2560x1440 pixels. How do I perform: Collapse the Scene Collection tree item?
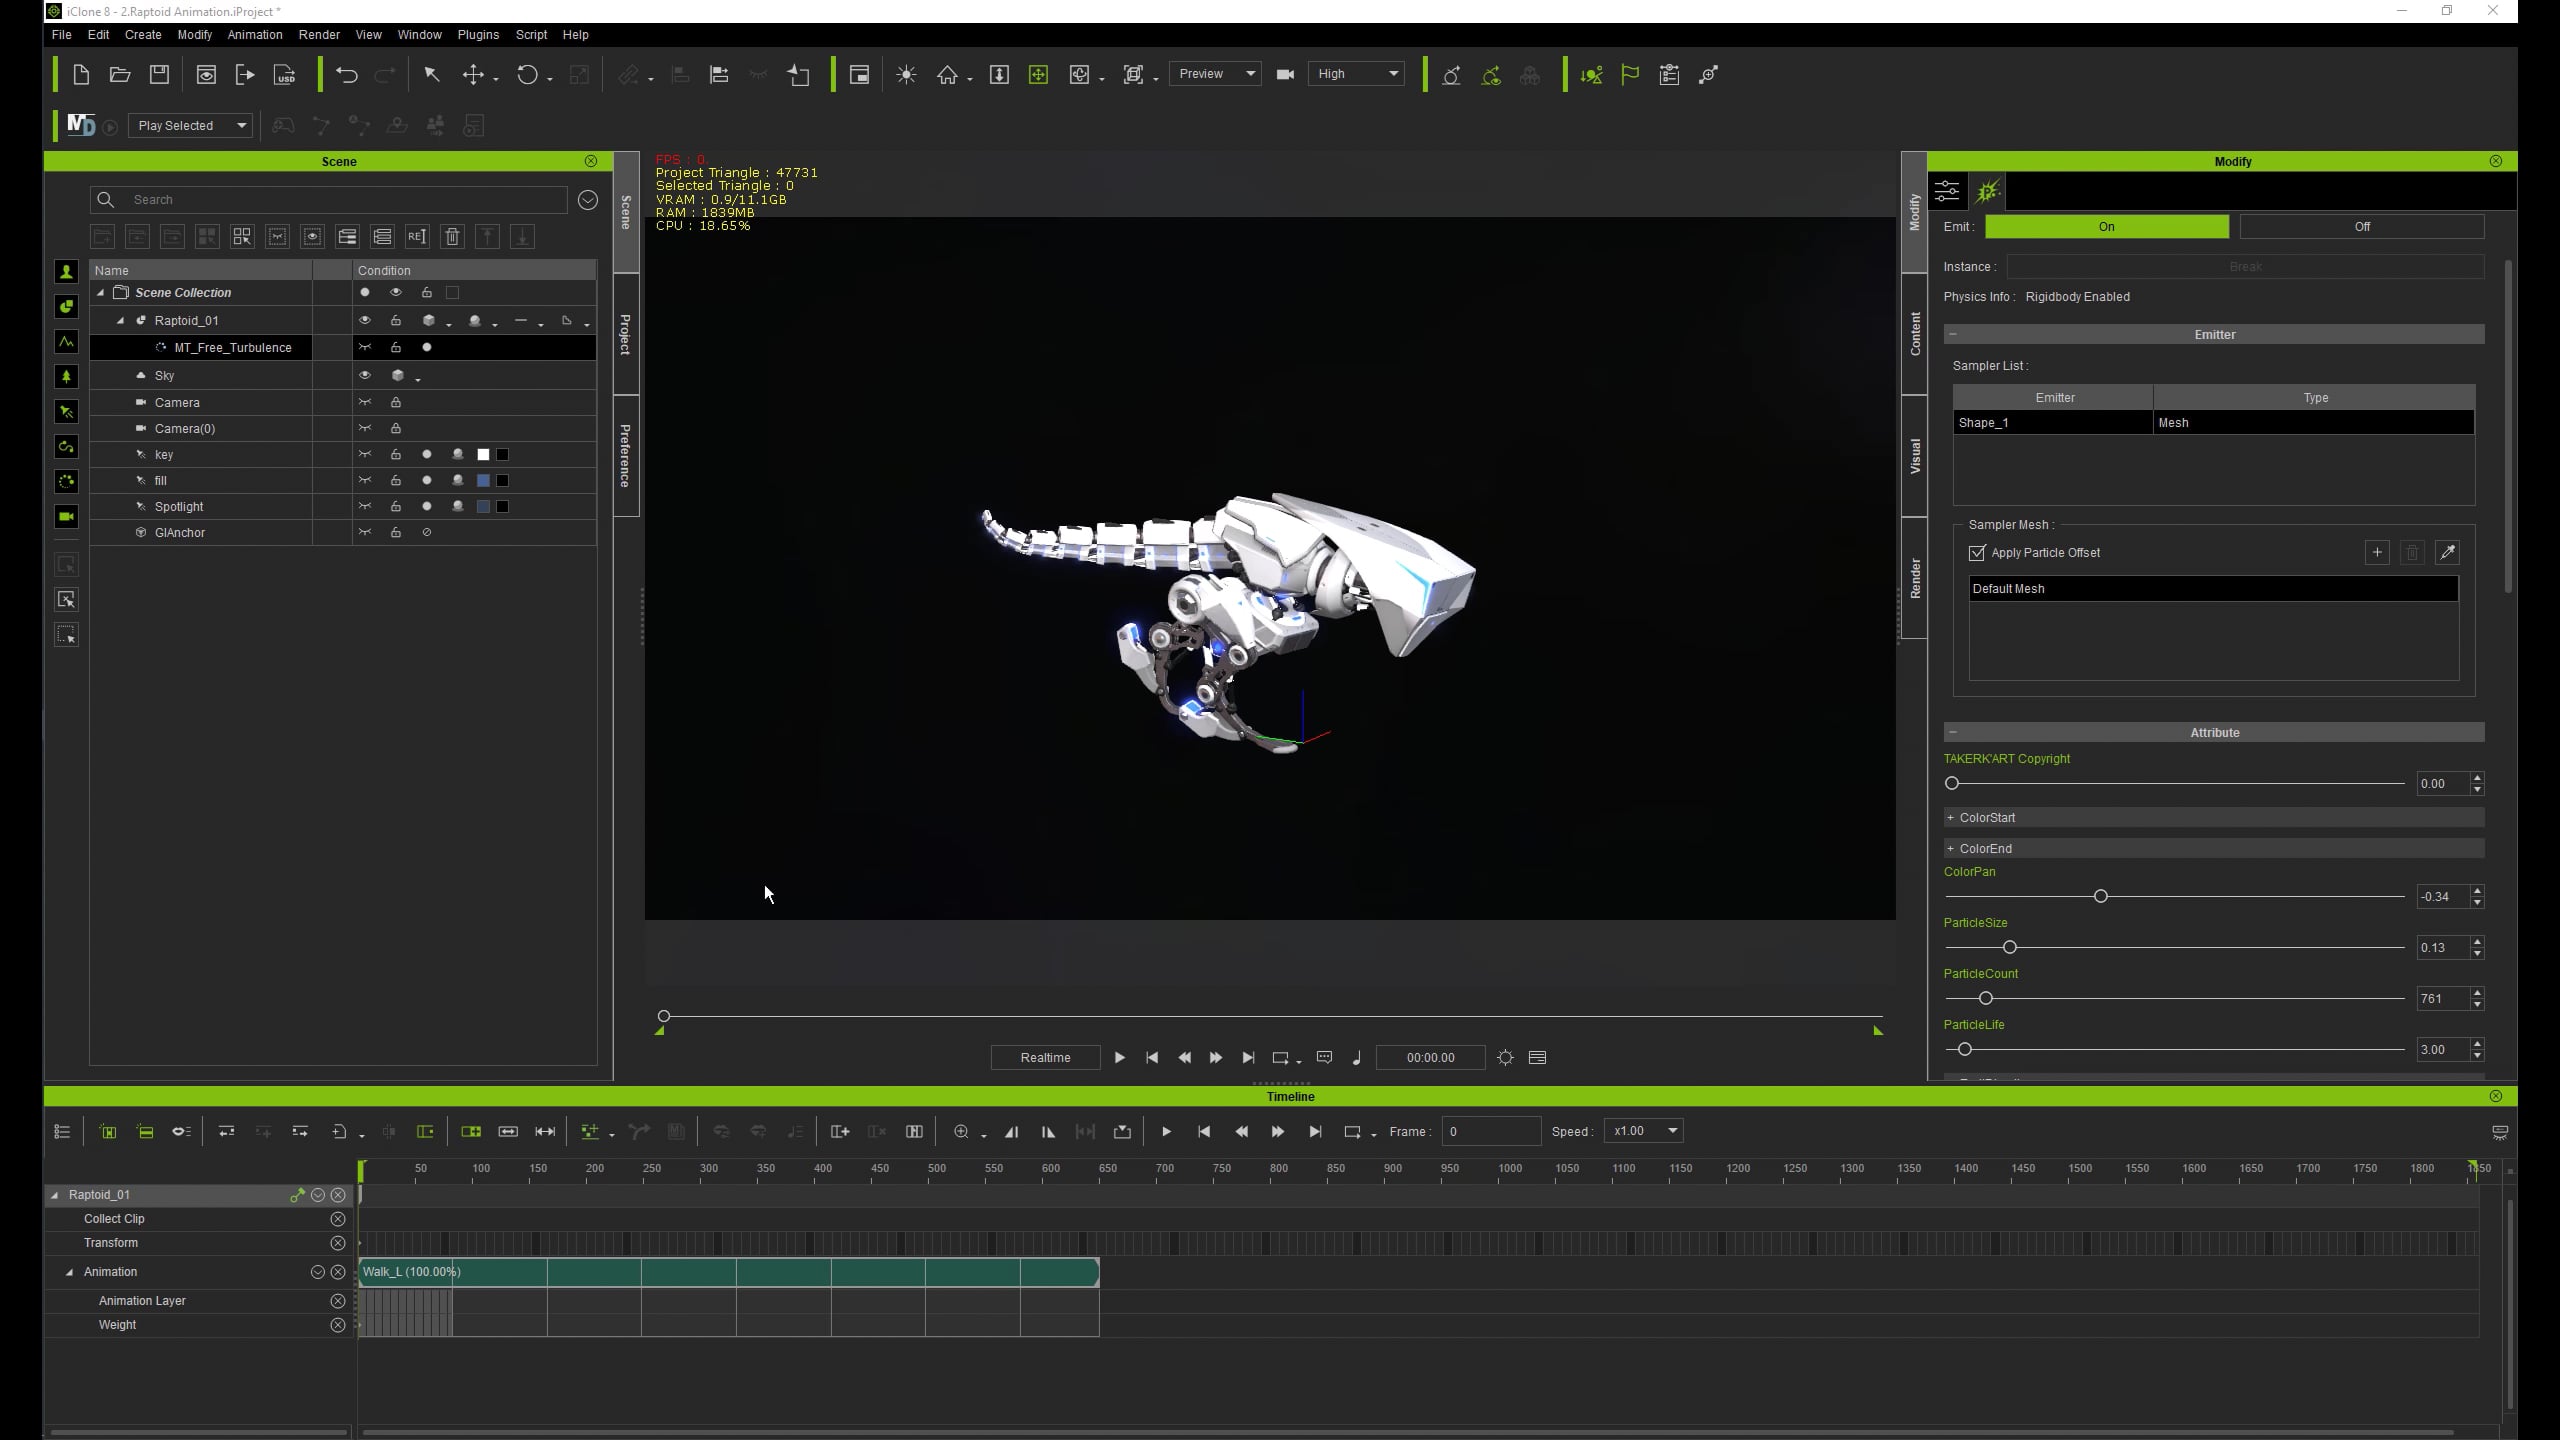[101, 292]
